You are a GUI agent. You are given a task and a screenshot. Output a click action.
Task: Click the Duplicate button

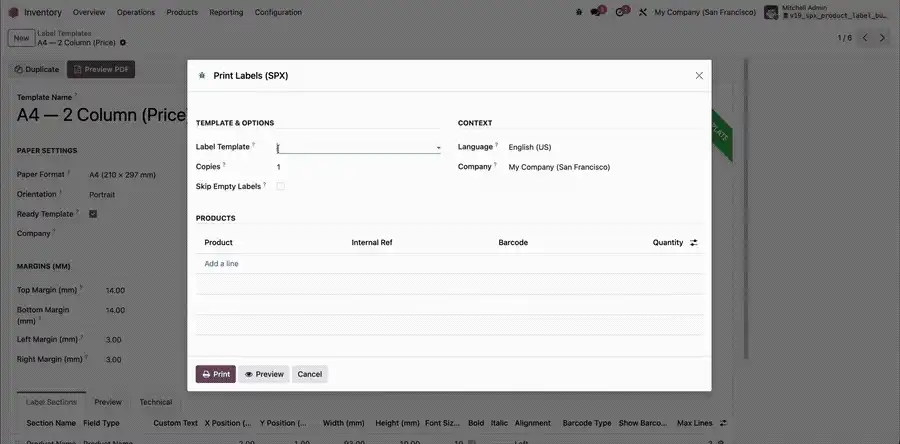(x=37, y=69)
